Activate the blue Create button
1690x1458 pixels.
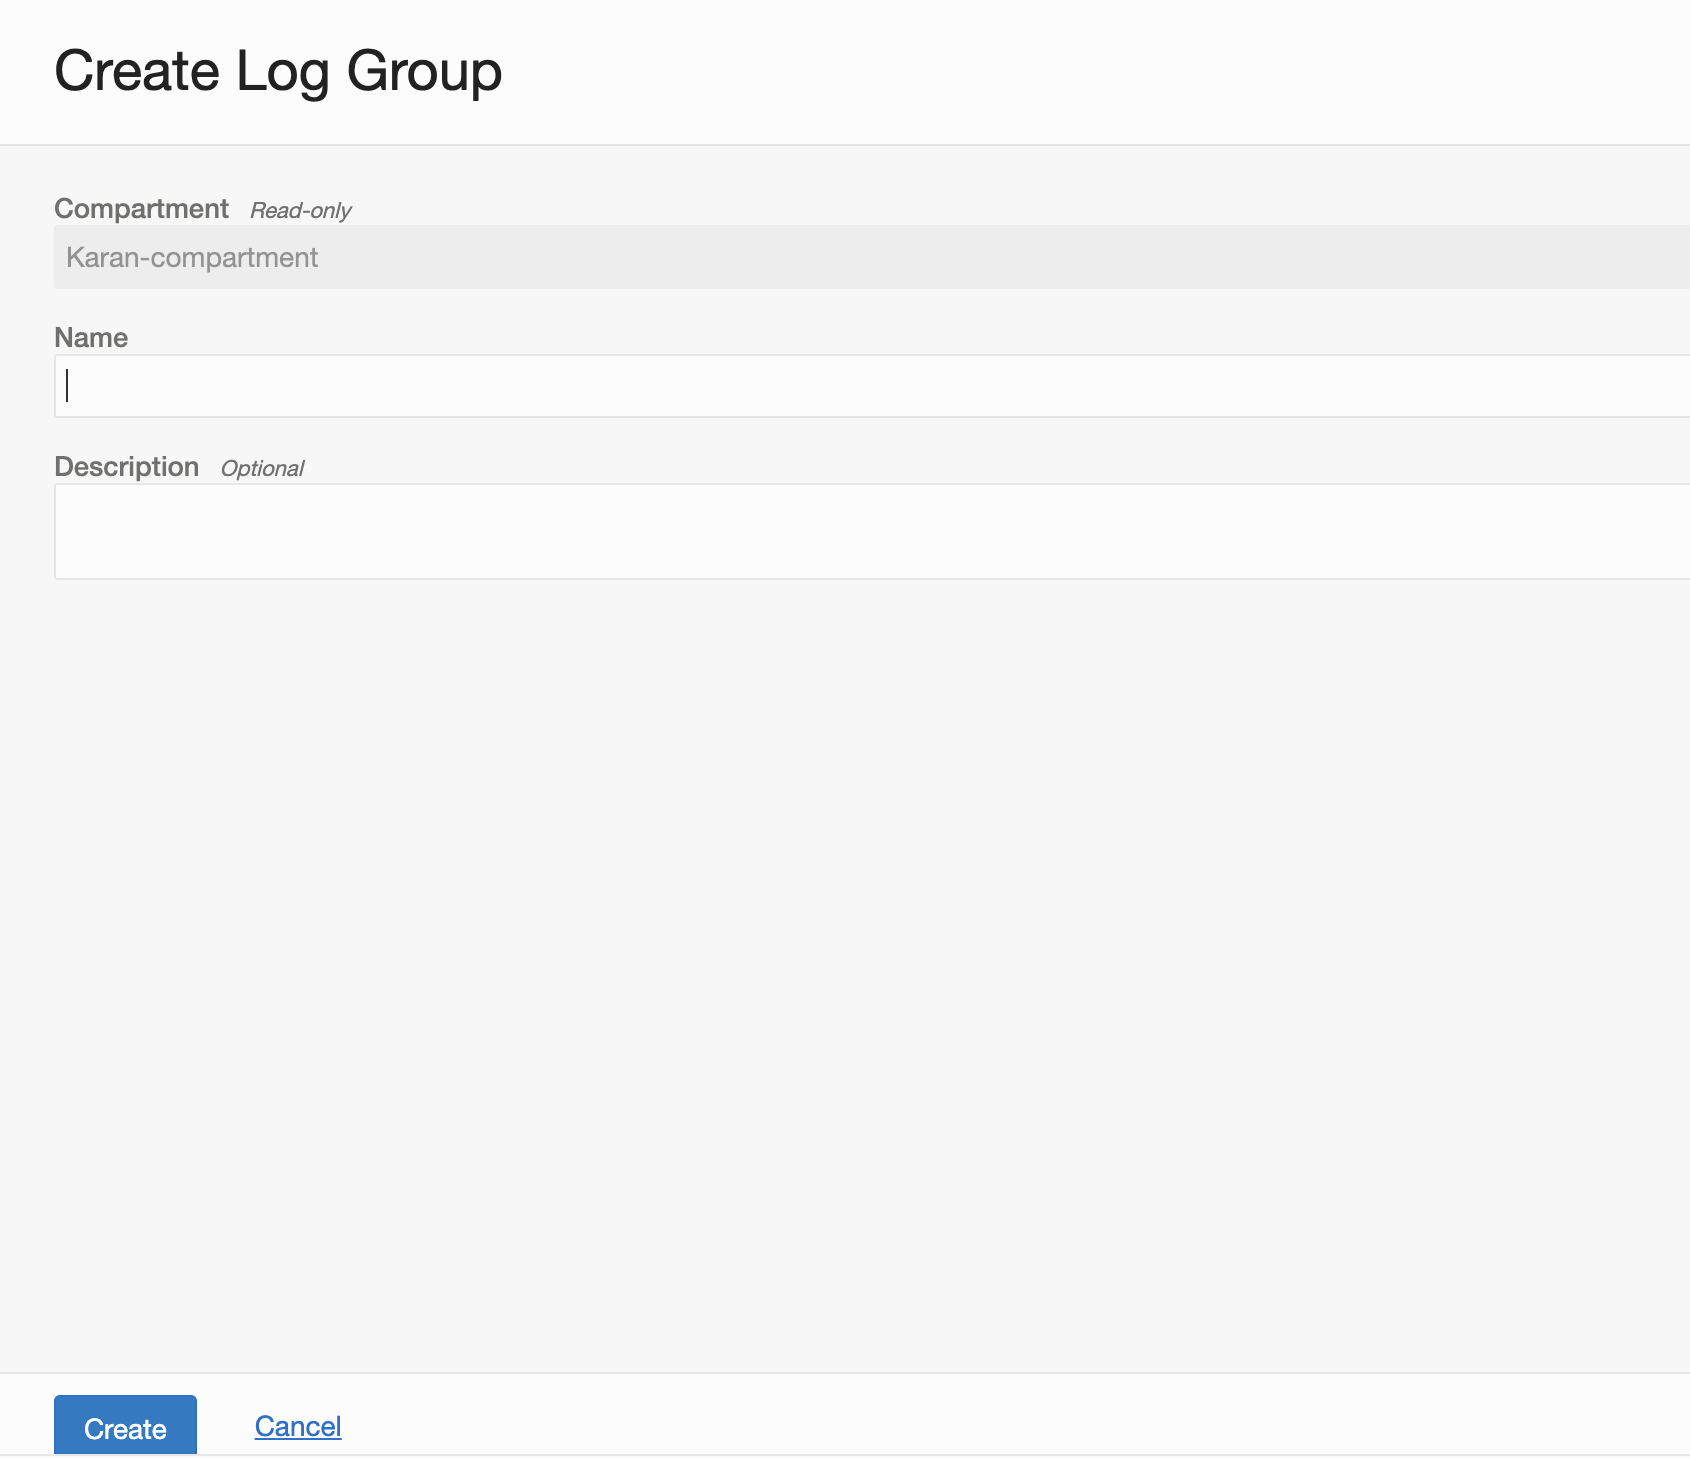pyautogui.click(x=125, y=1426)
